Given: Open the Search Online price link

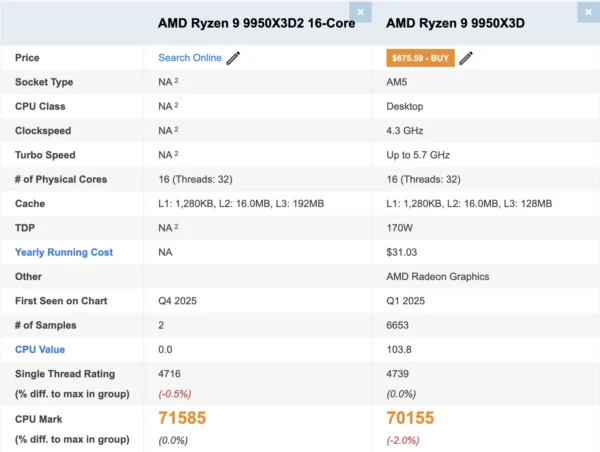Looking at the screenshot, I should 189,58.
